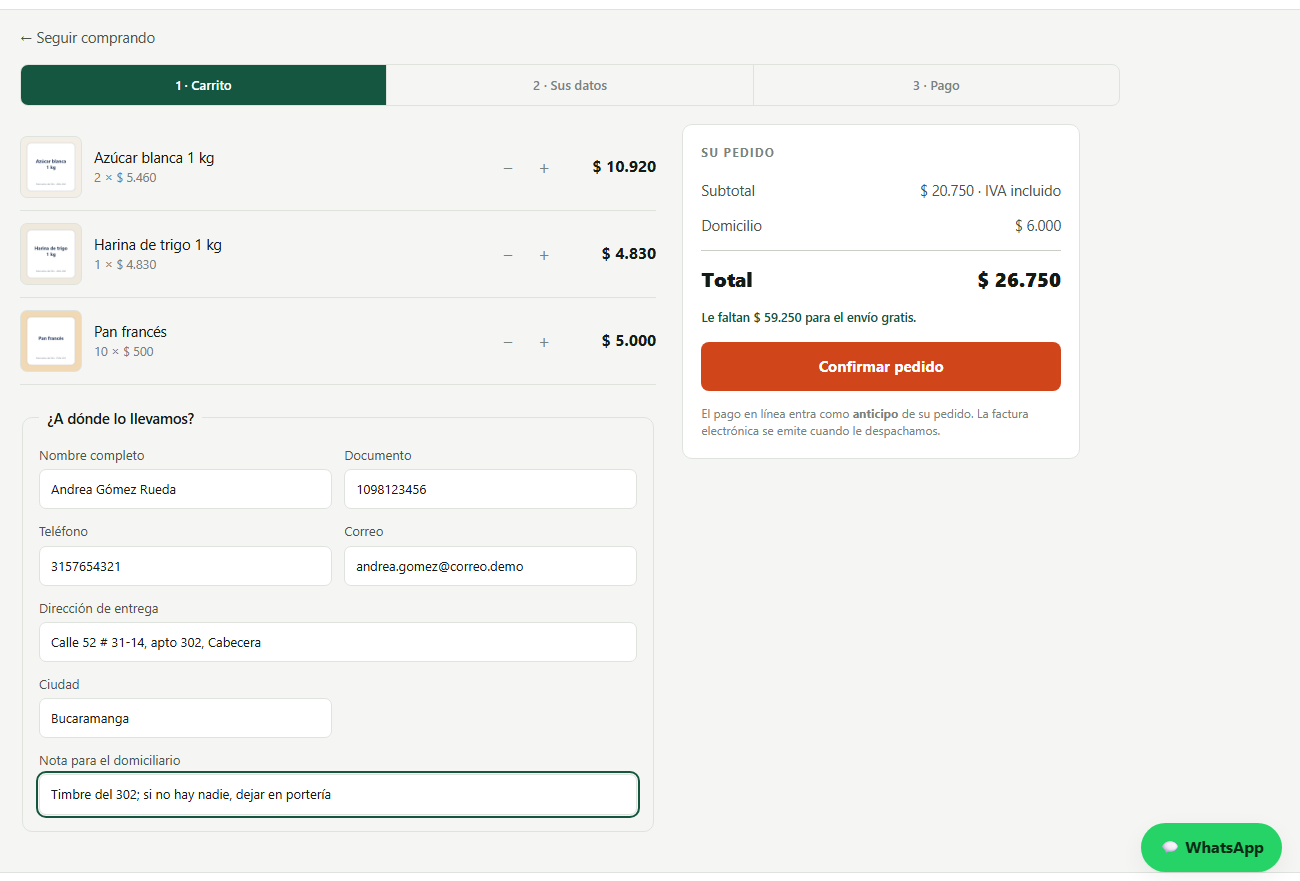Select the free shipping notice text

[x=809, y=318]
